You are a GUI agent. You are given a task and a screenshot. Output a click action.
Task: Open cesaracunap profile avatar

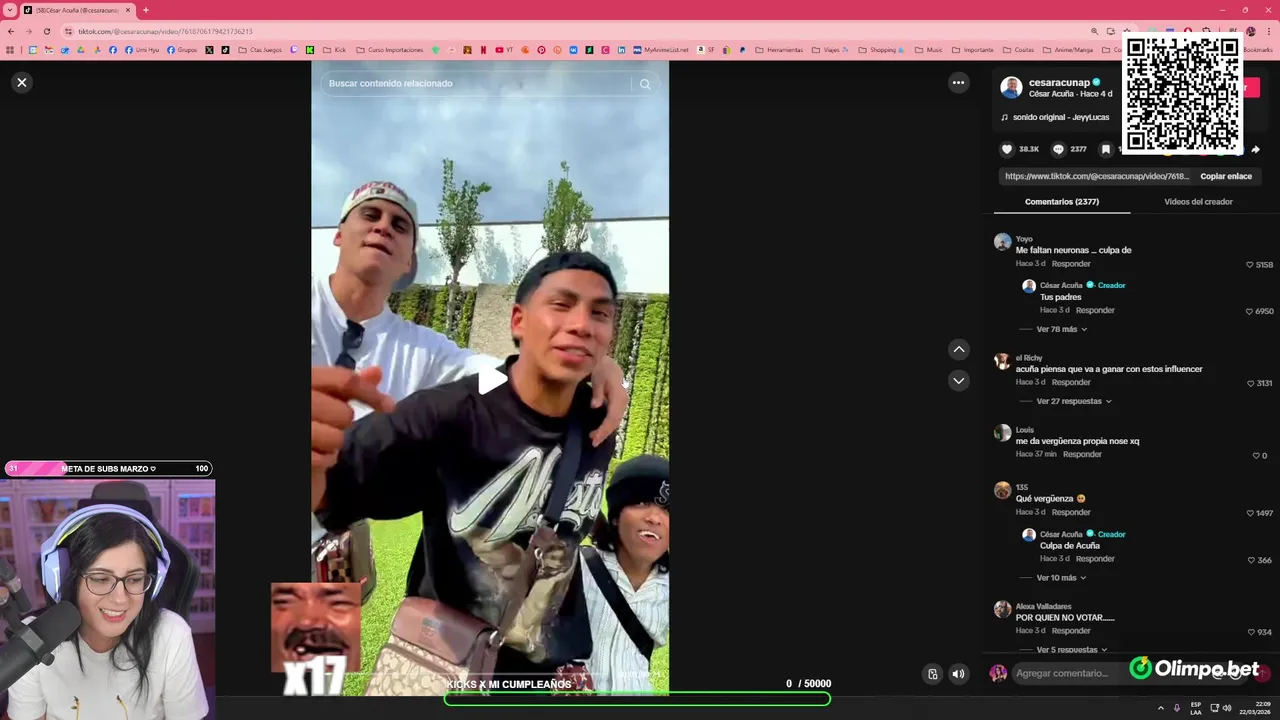1011,87
